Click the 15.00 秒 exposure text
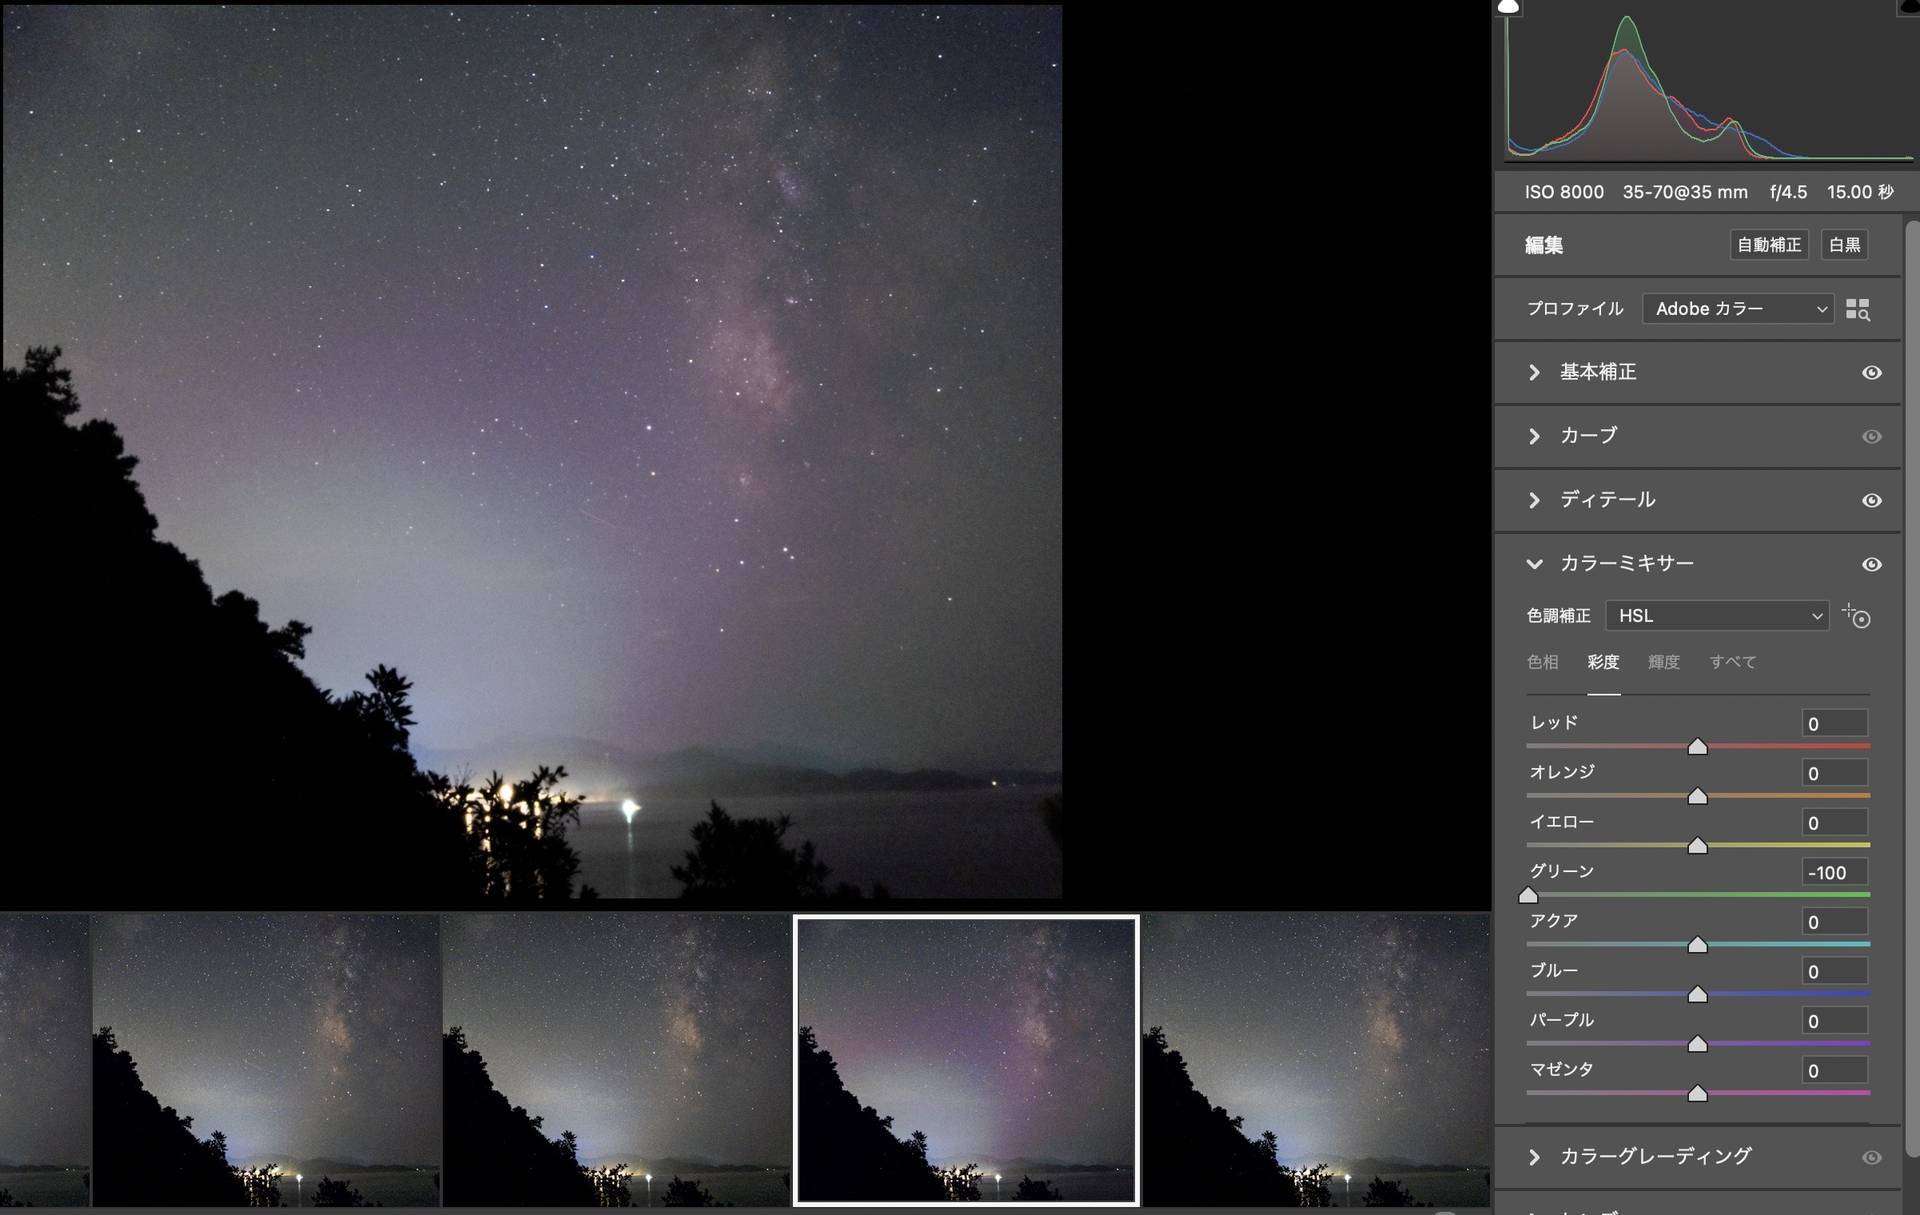The width and height of the screenshot is (1920, 1215). [1860, 192]
